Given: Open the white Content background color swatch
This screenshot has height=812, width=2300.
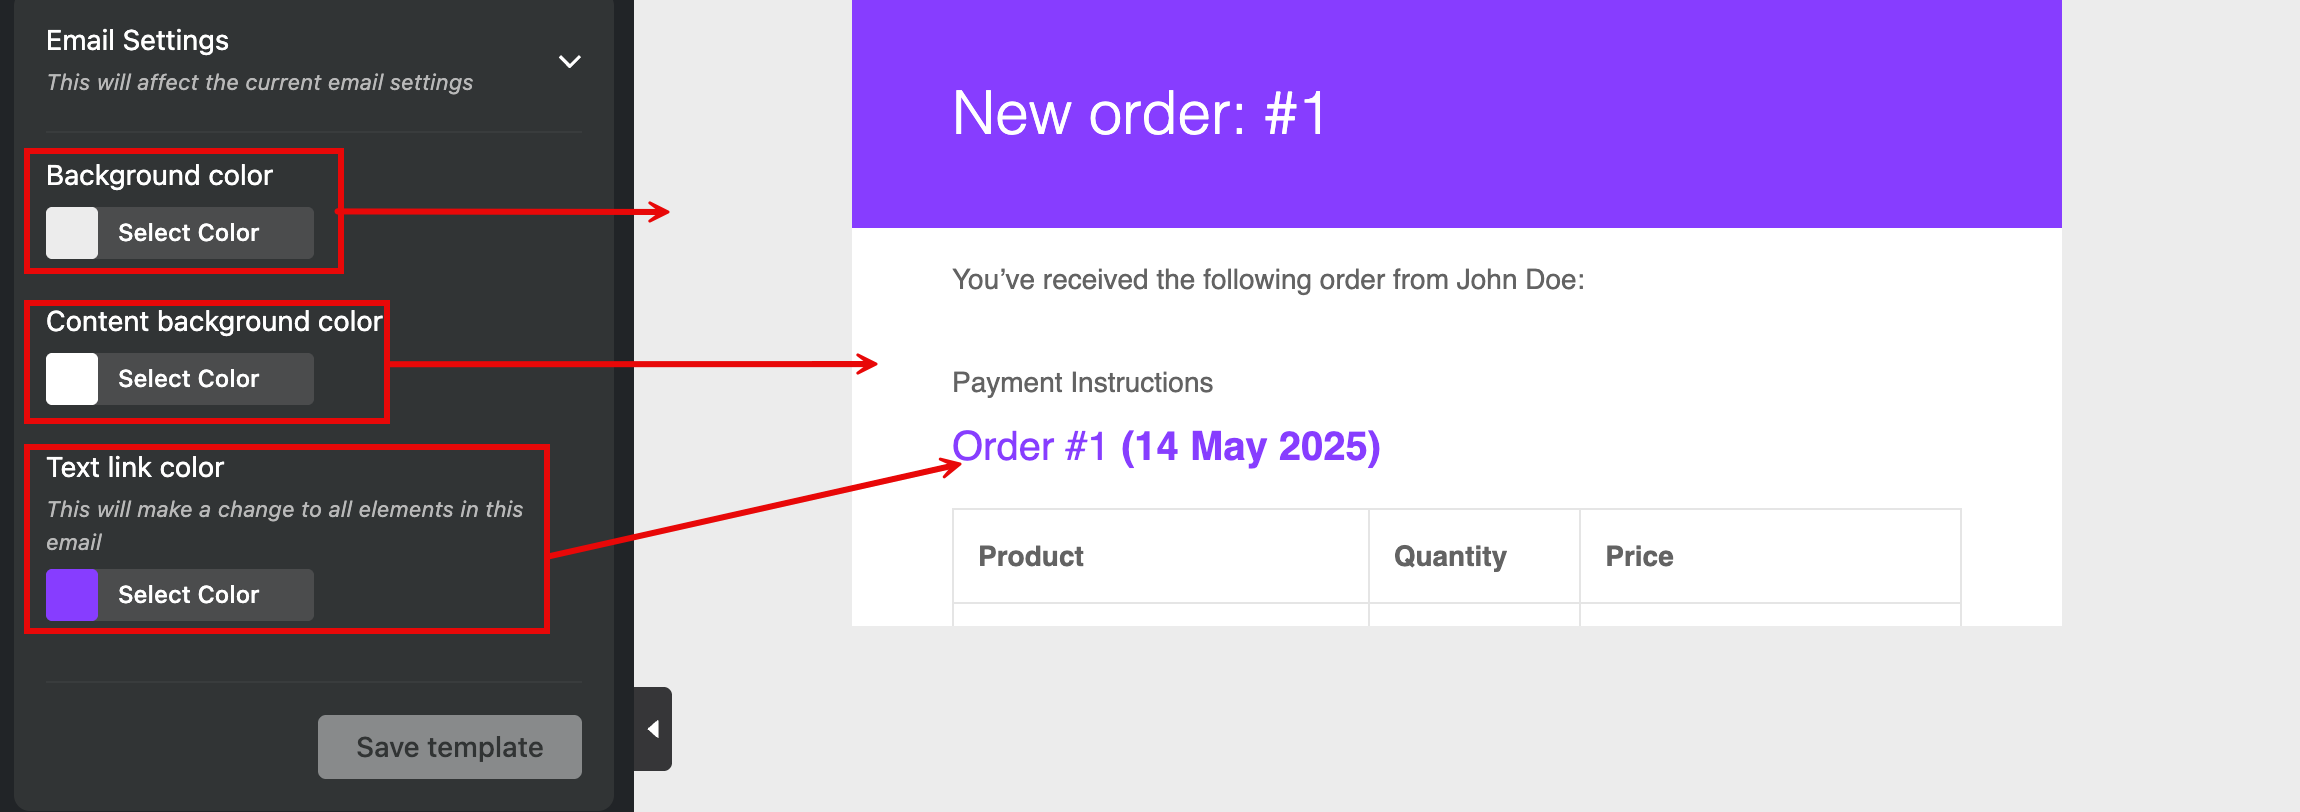Looking at the screenshot, I should click(x=72, y=379).
